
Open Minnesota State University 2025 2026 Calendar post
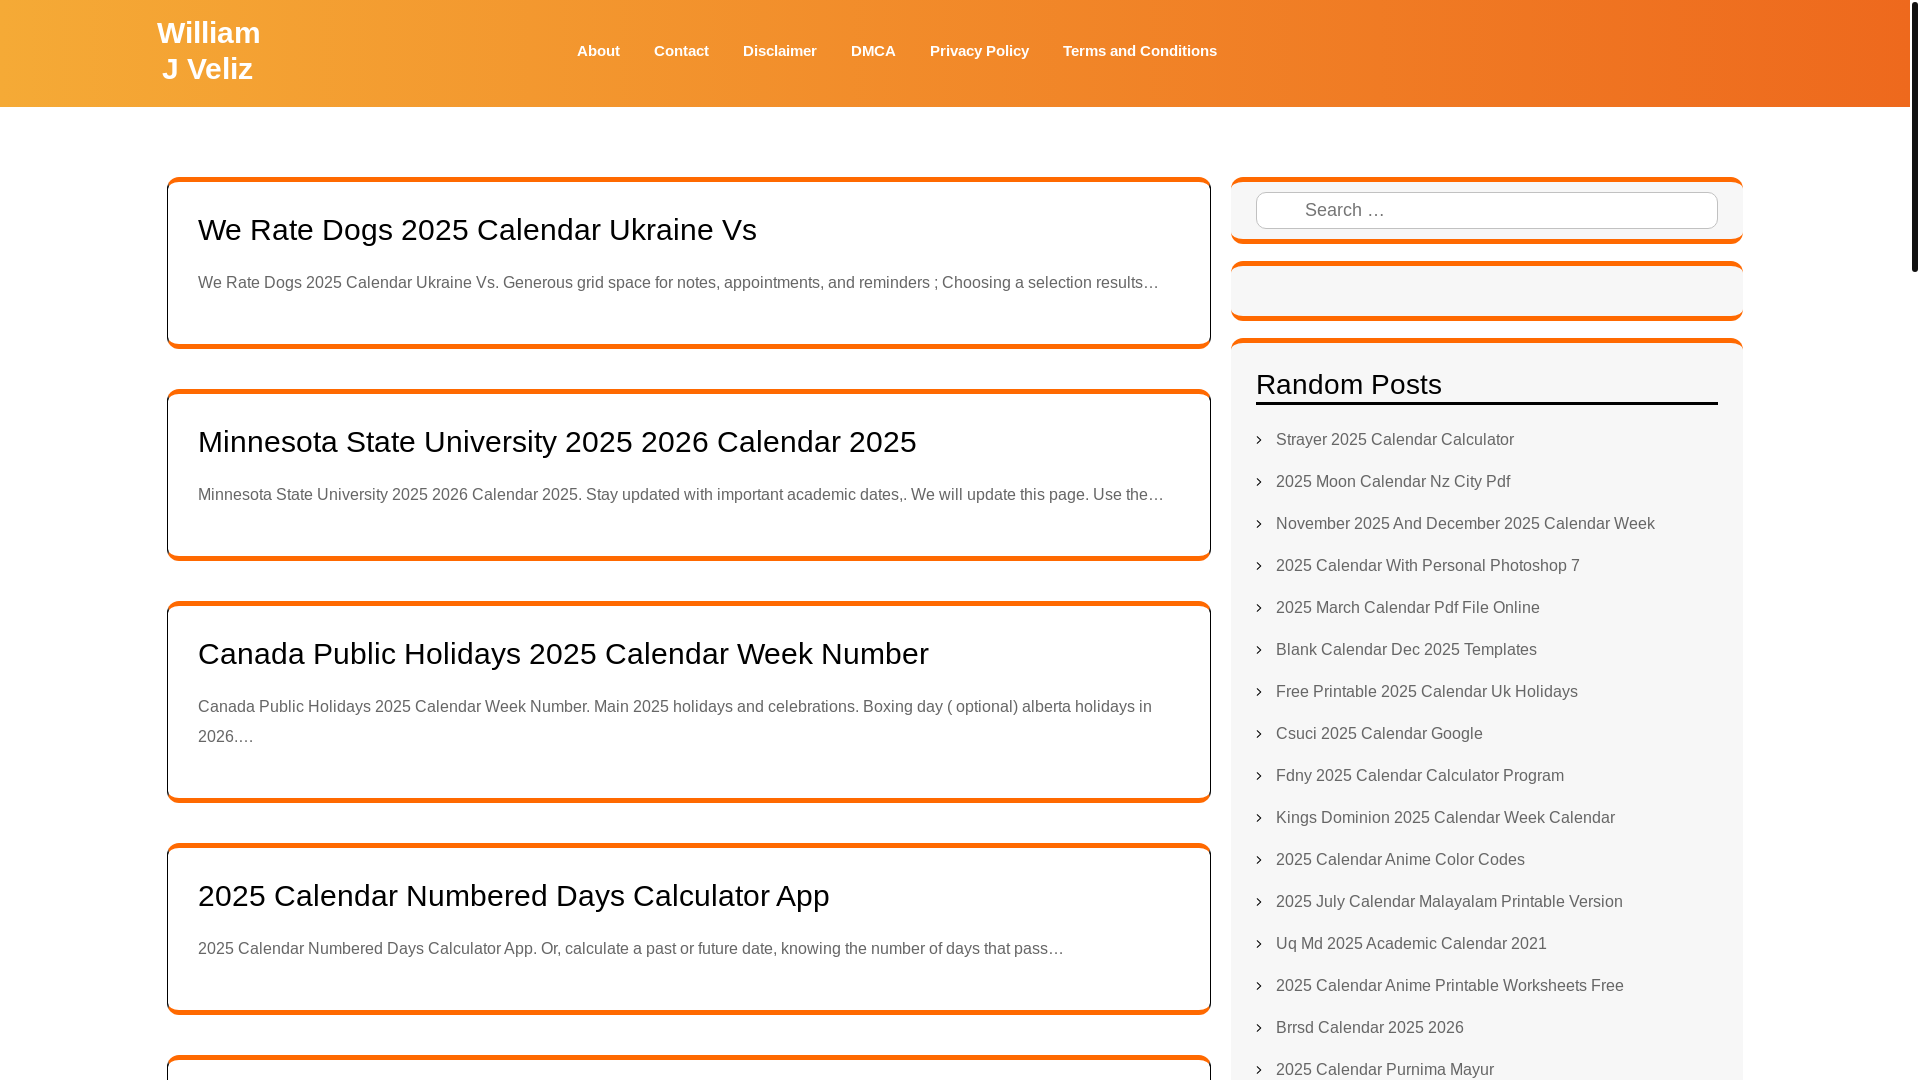[x=557, y=442]
